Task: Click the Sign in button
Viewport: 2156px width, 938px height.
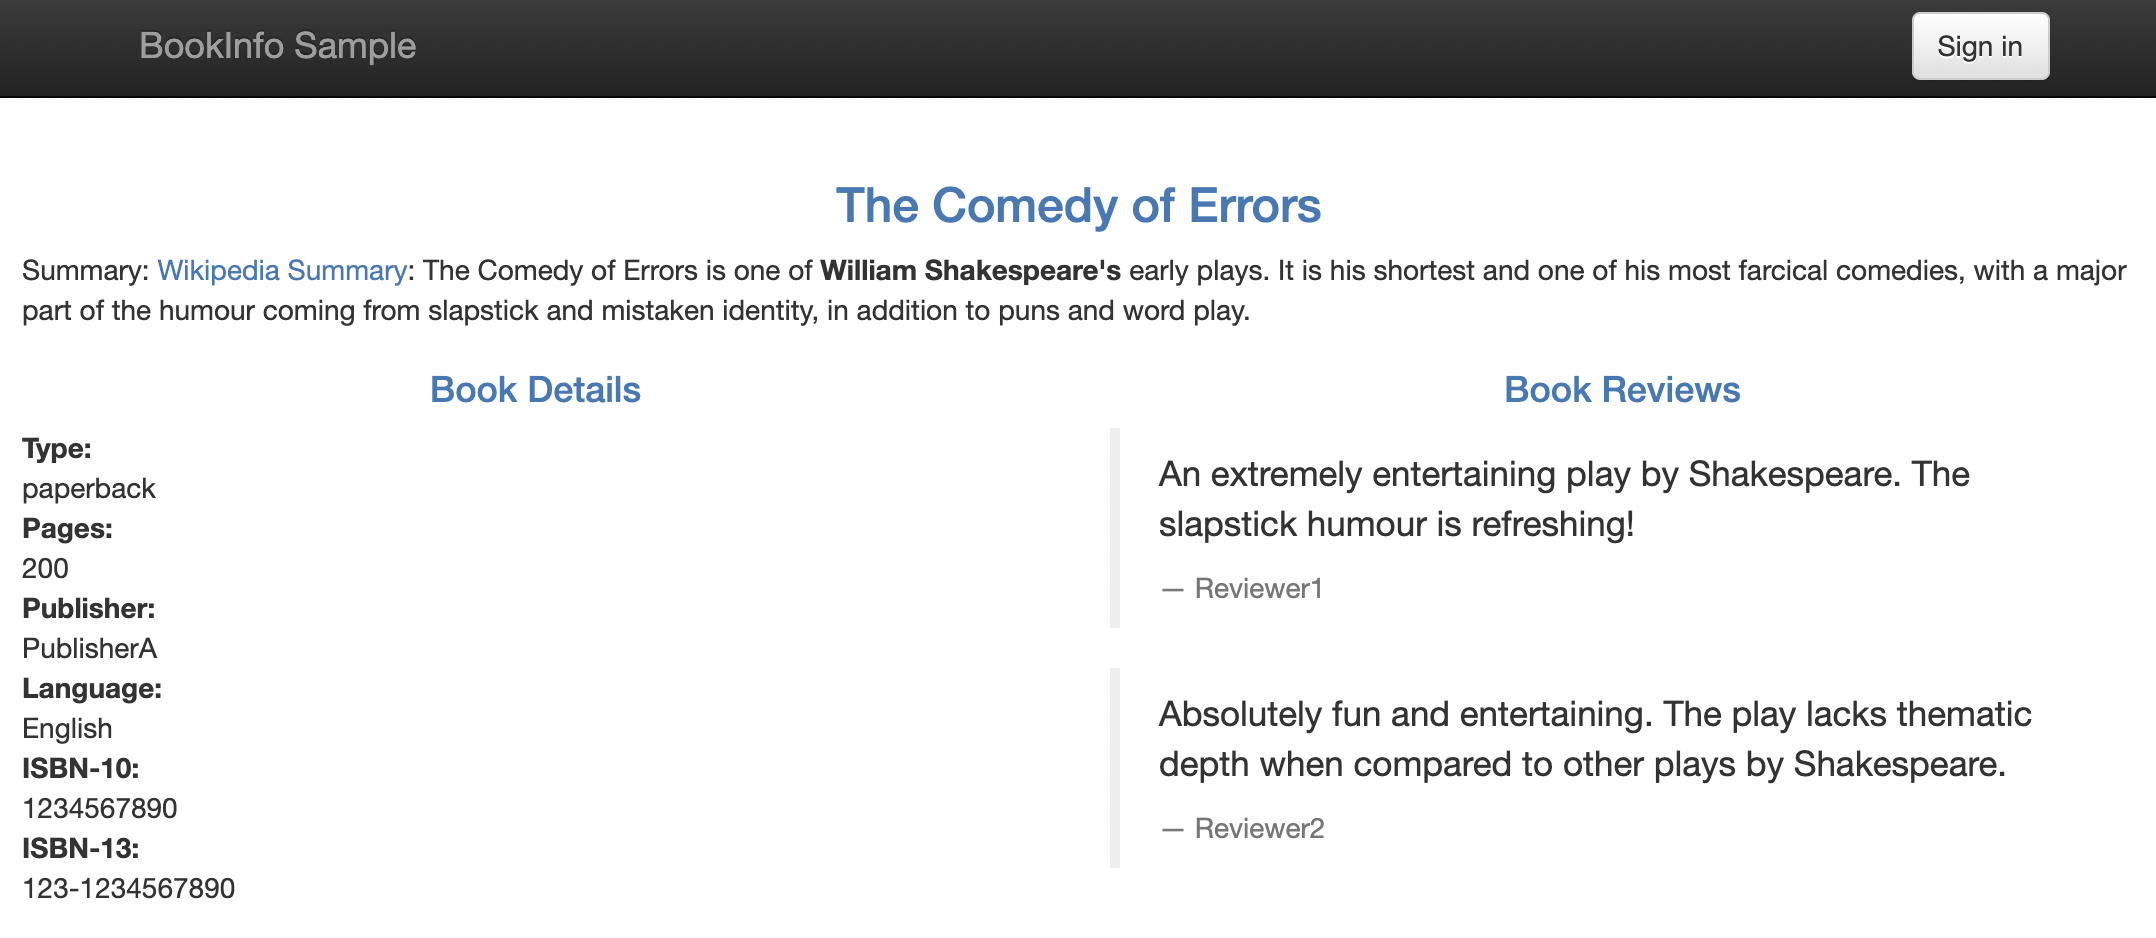Action: 1980,46
